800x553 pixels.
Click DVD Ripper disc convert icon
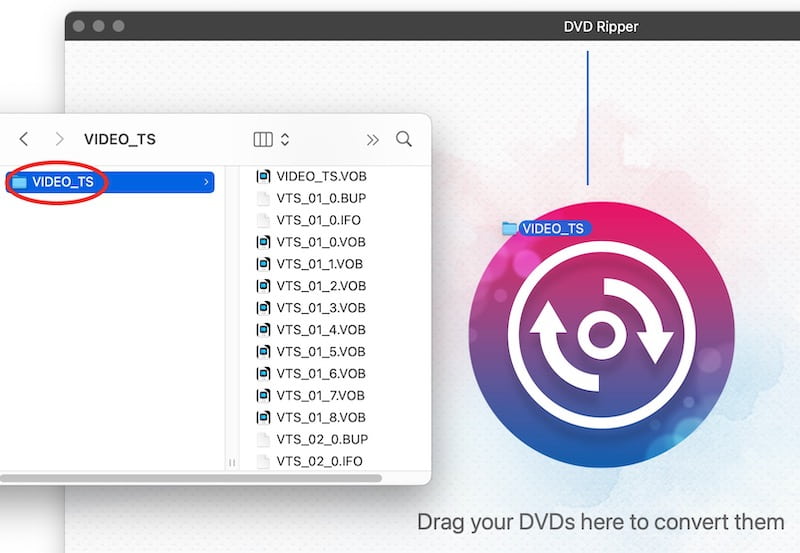pyautogui.click(x=602, y=335)
